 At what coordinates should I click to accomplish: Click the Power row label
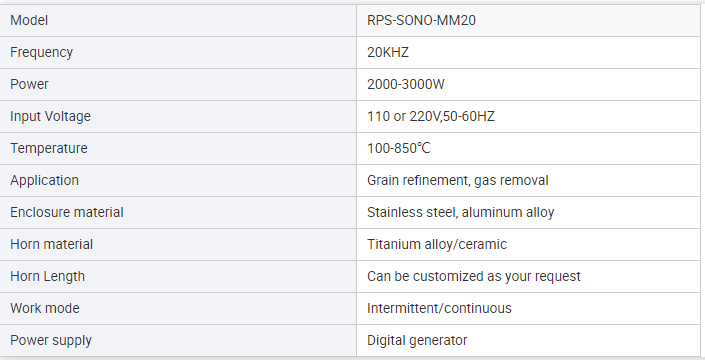29,84
